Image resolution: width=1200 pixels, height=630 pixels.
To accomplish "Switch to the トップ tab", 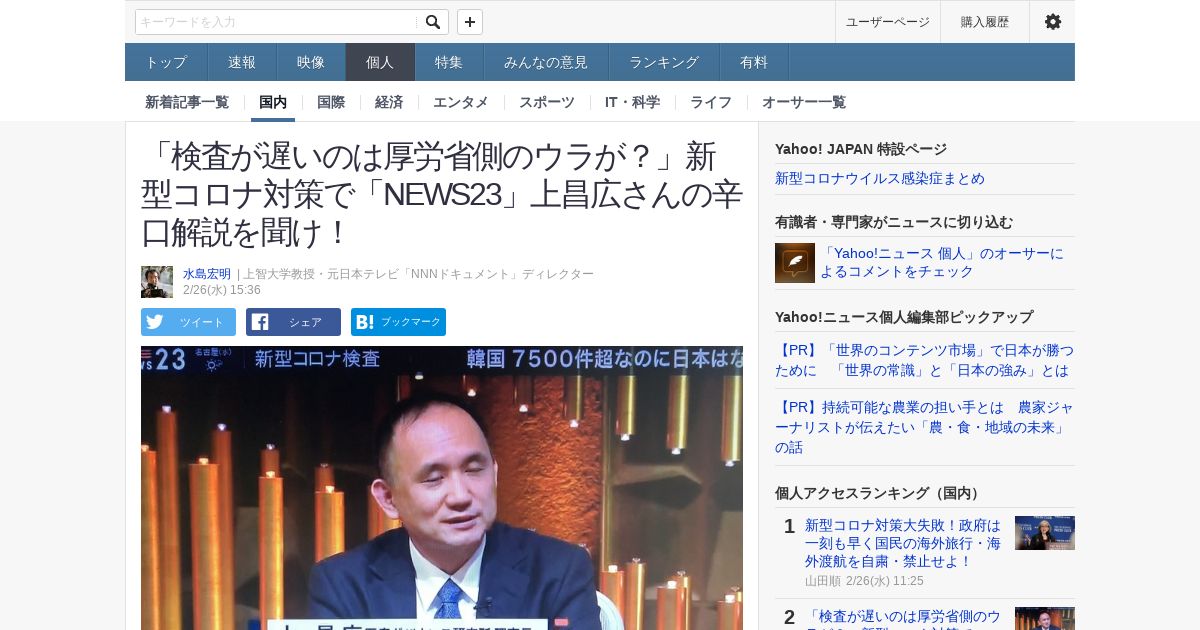I will click(166, 62).
